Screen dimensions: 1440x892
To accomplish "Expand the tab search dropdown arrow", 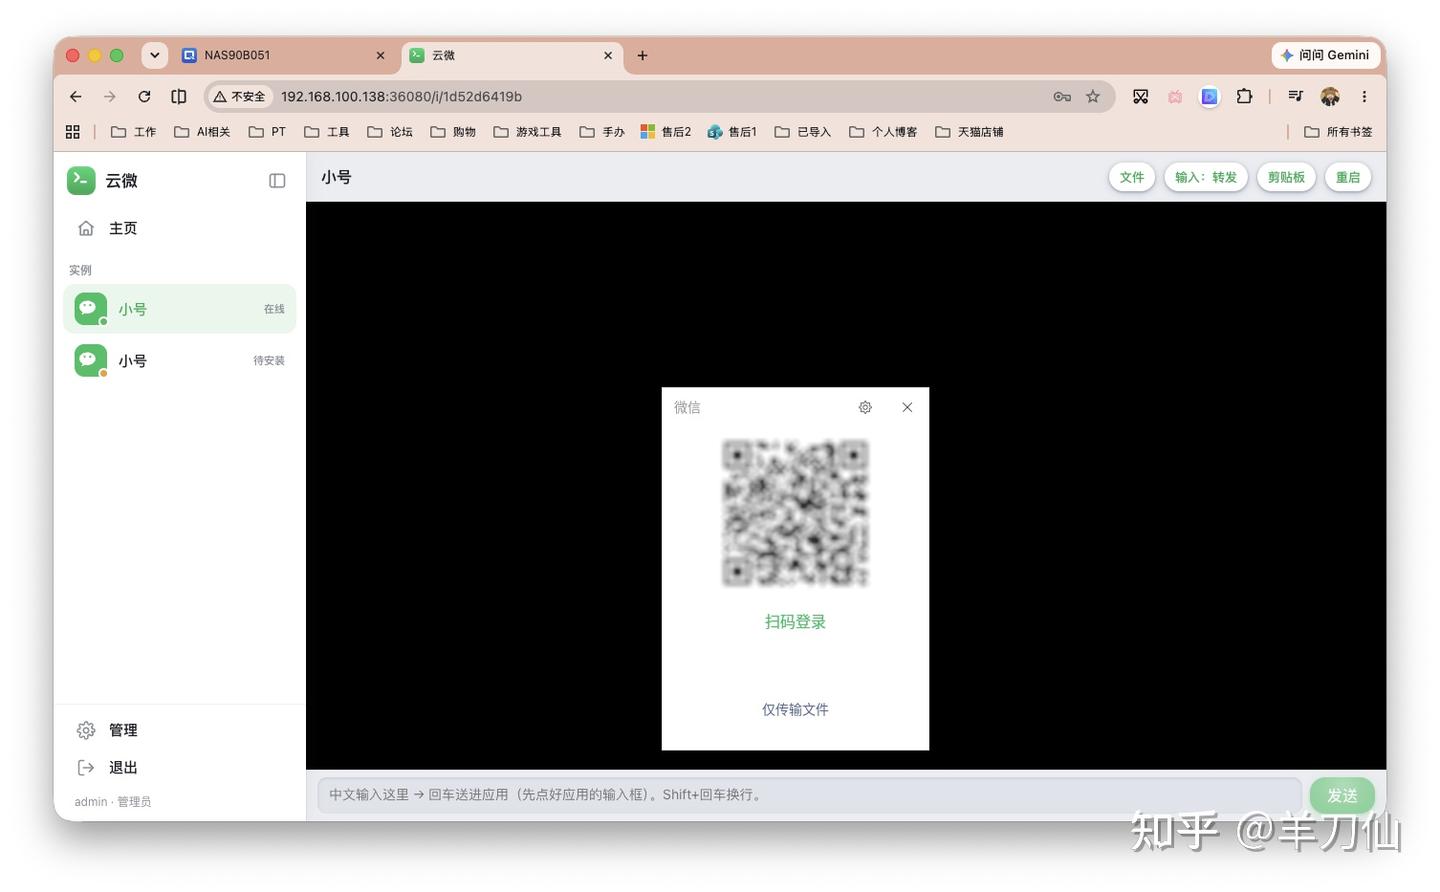I will tap(154, 56).
